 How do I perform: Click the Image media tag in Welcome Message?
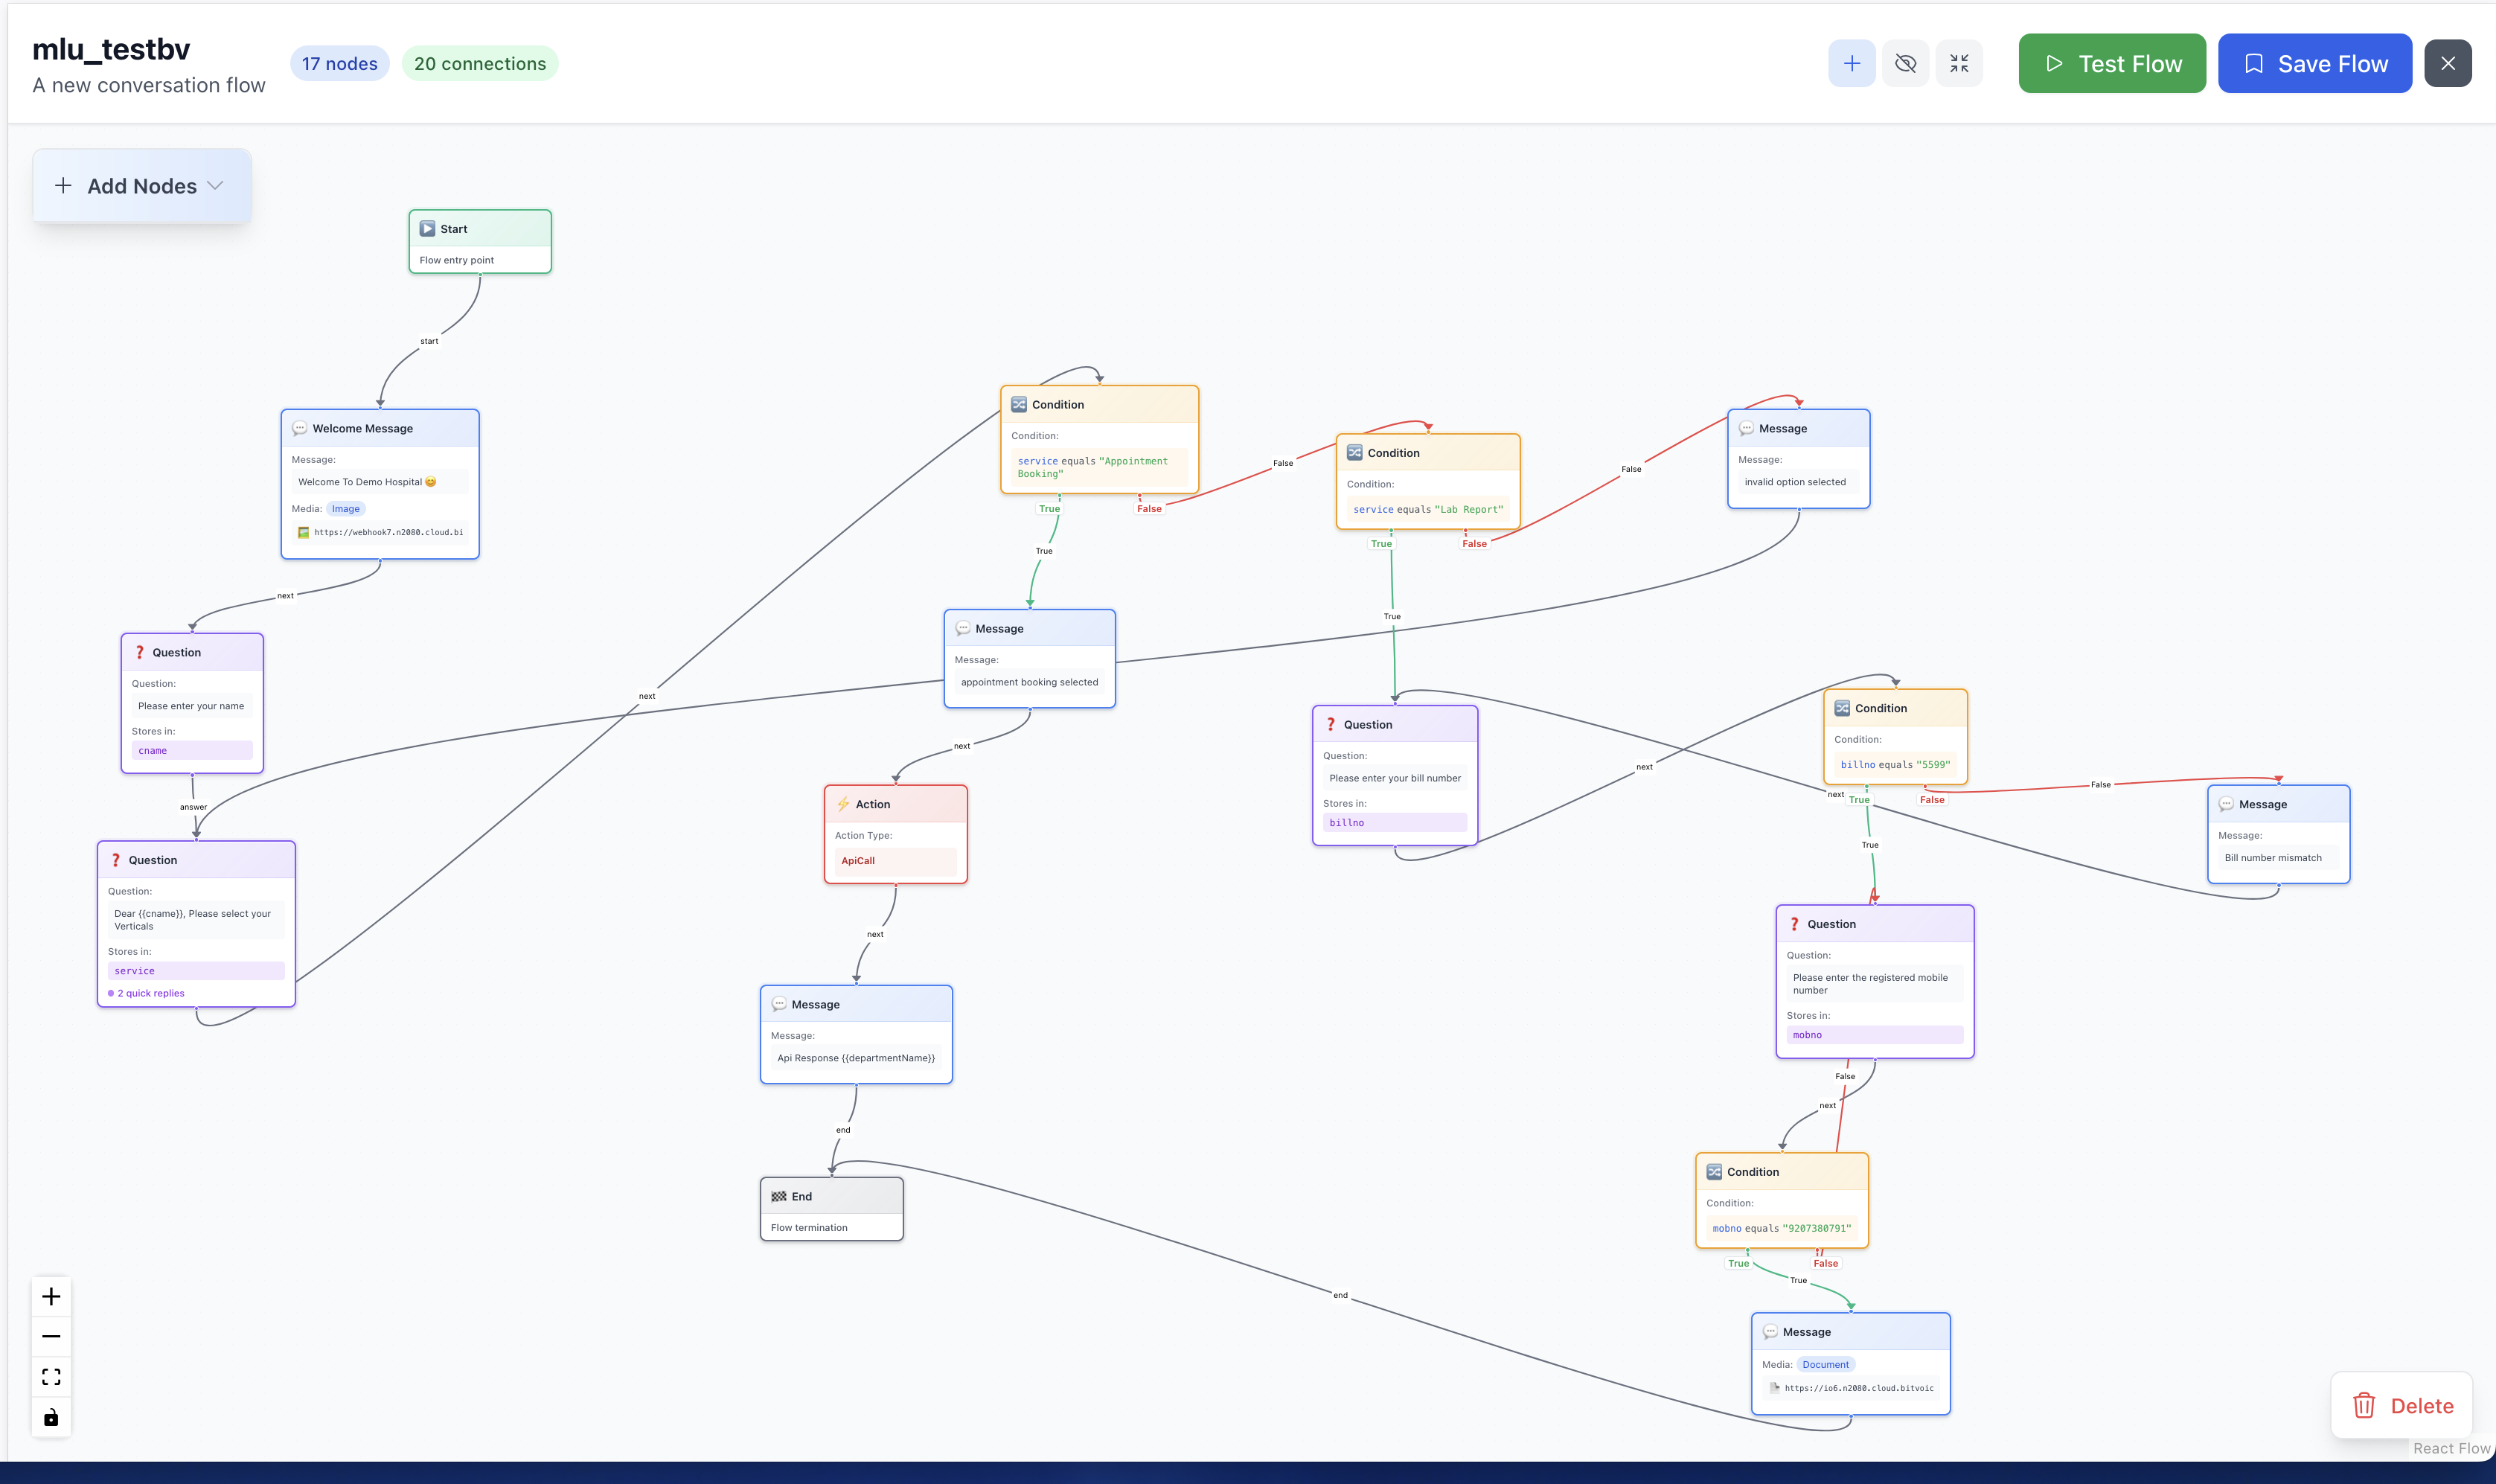345,509
